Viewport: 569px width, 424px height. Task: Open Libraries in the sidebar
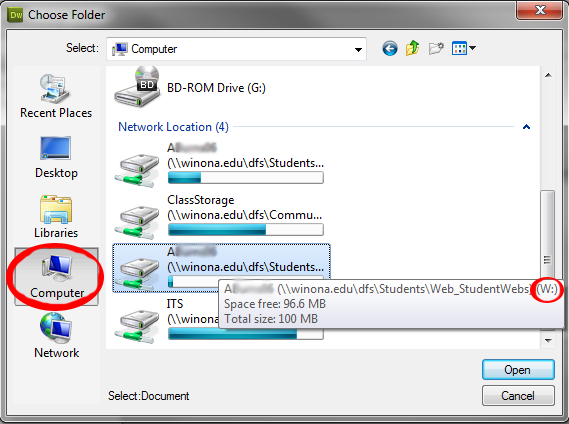tap(56, 217)
